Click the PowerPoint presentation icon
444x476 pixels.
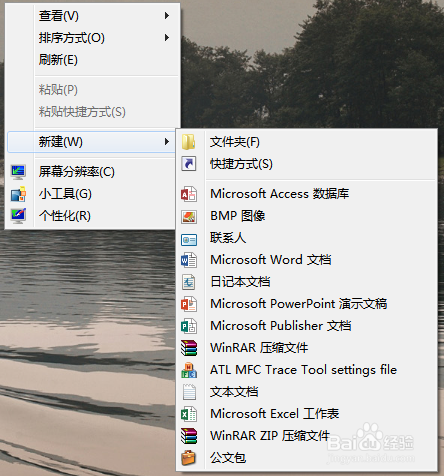click(x=189, y=304)
